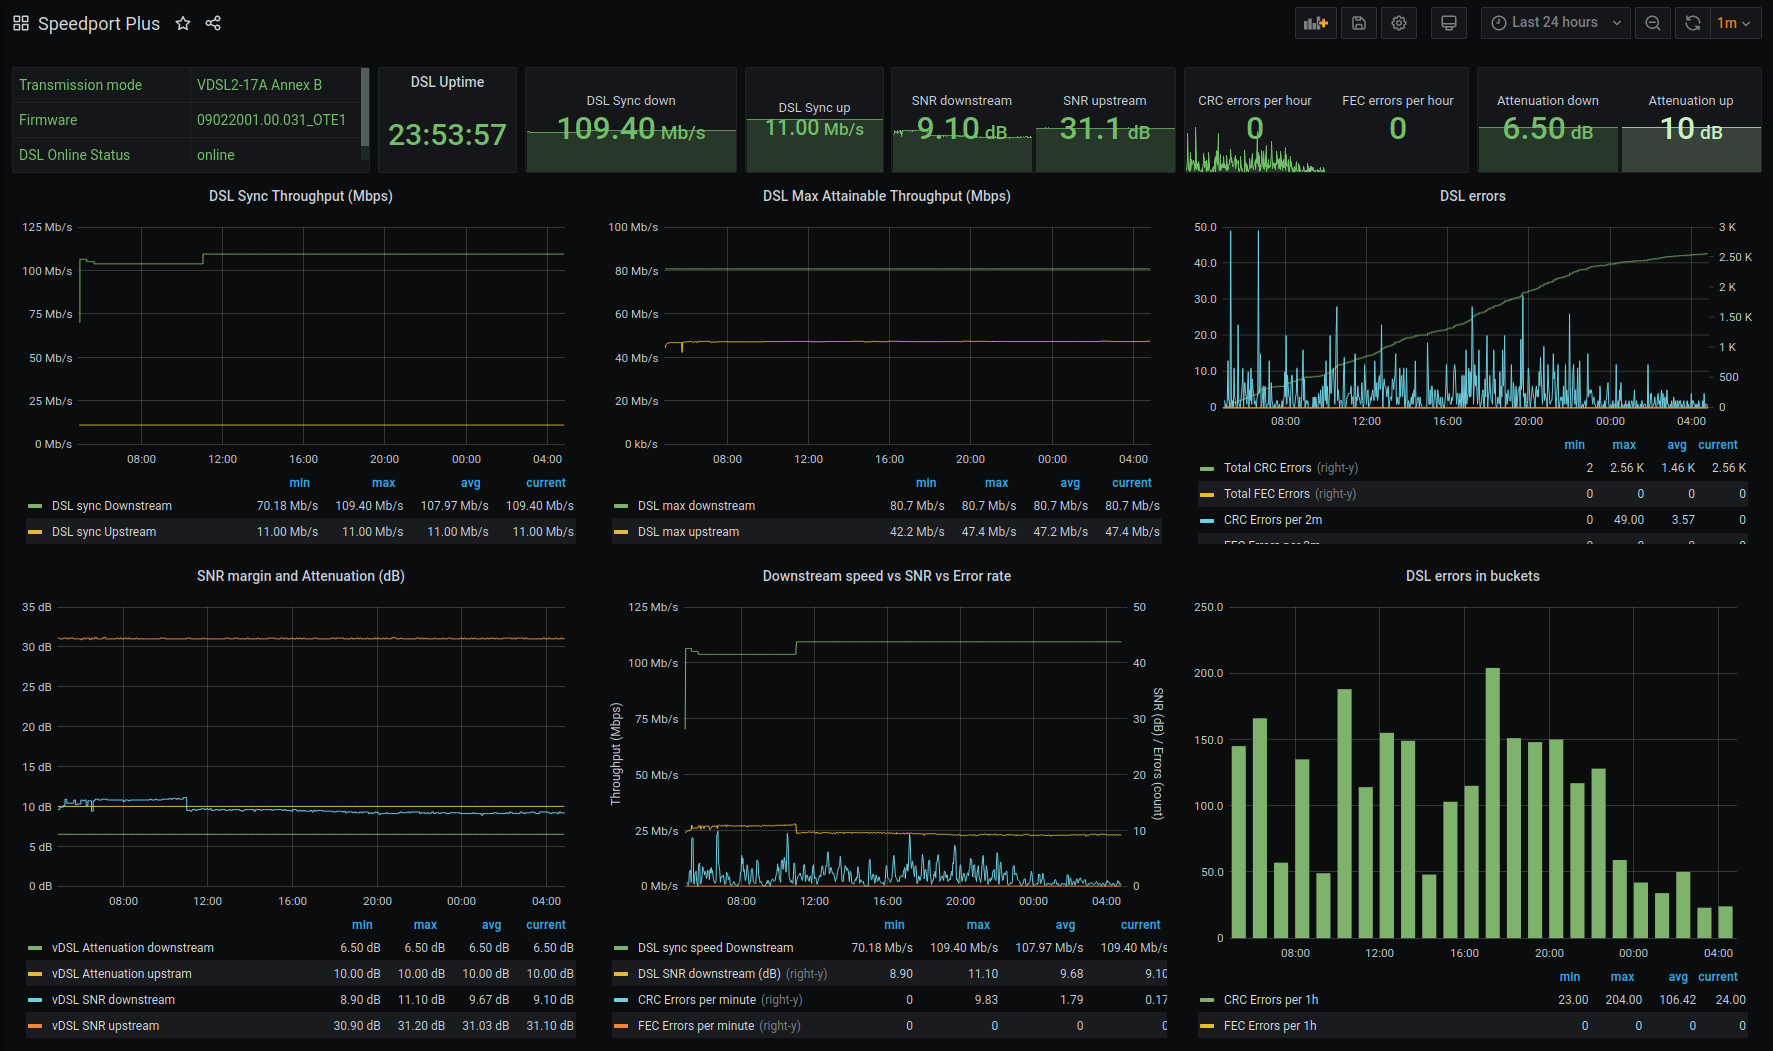Open the Last 24 hours time picker
The height and width of the screenshot is (1051, 1773).
[x=1556, y=23]
